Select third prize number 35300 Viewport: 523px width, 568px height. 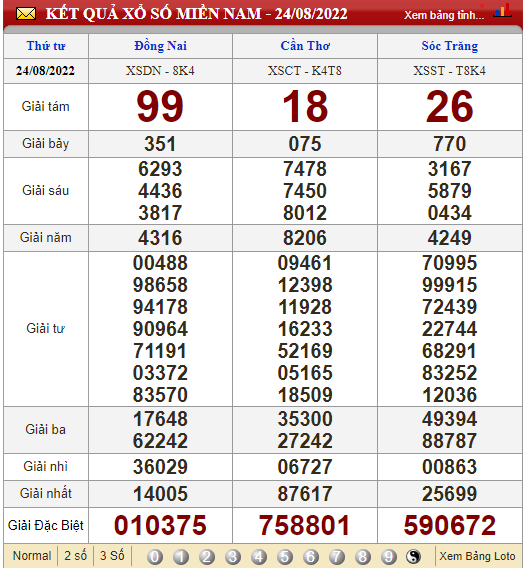(x=305, y=419)
